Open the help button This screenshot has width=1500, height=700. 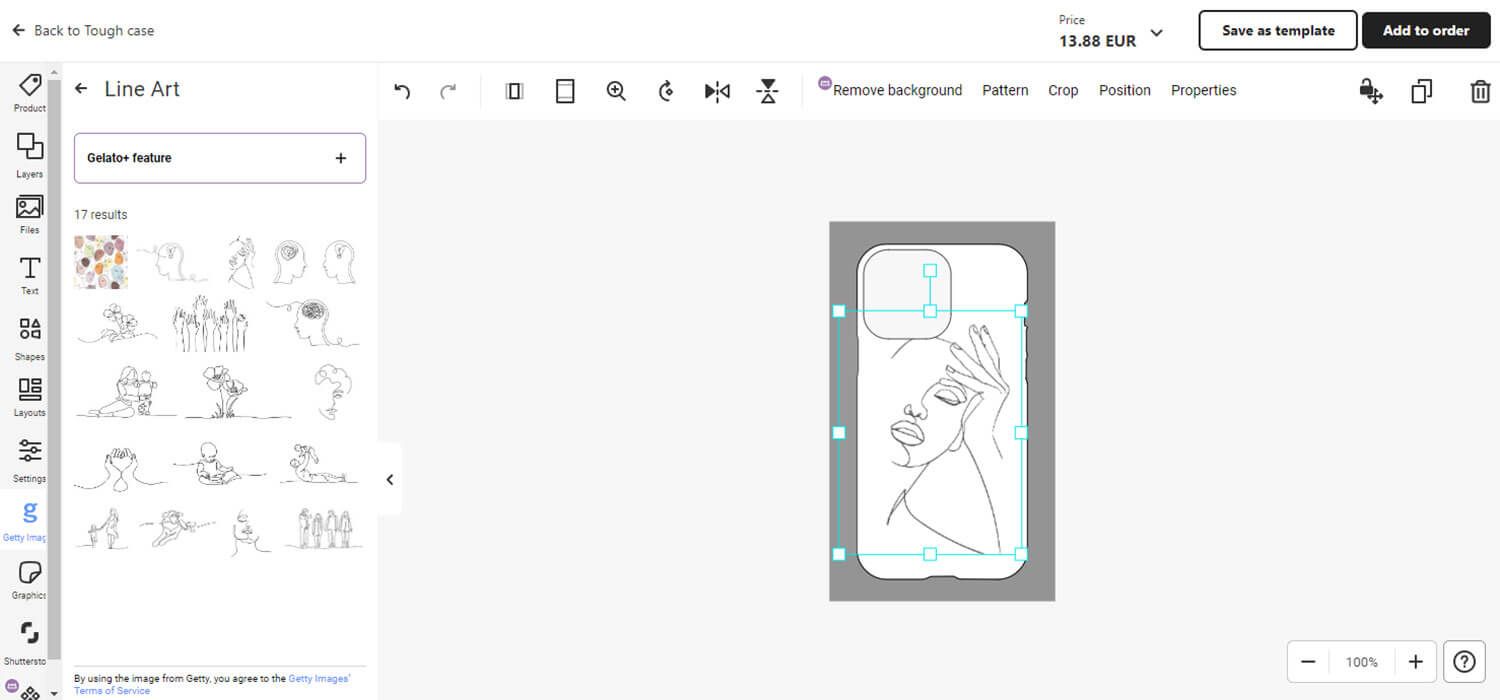[1464, 661]
